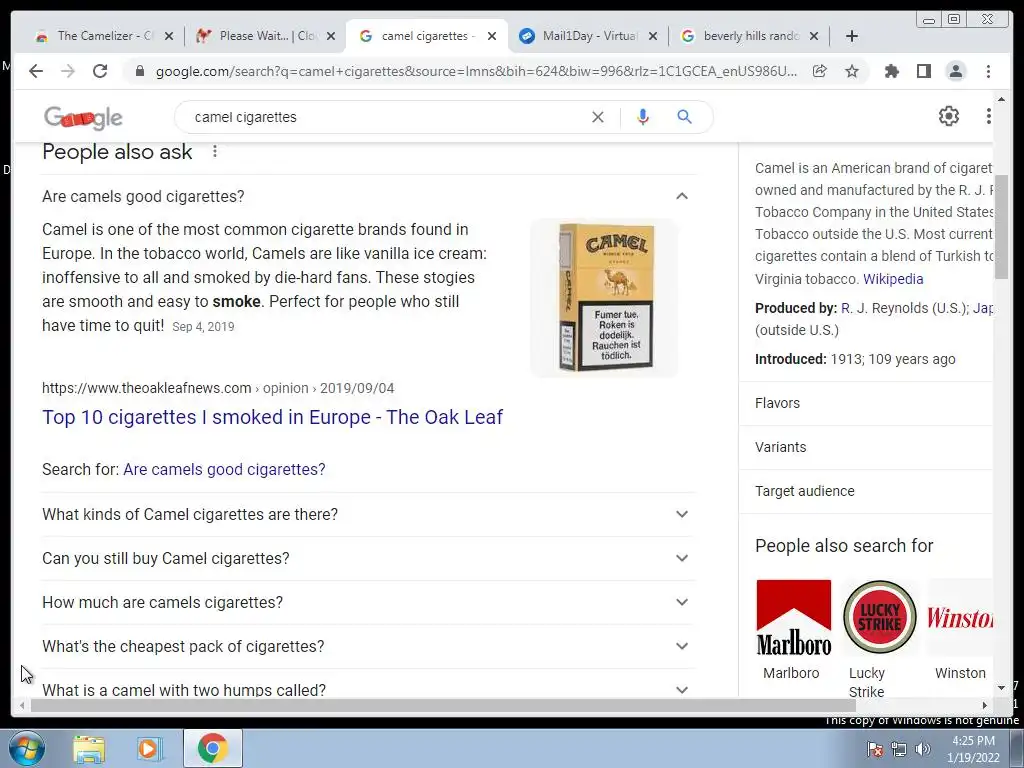Share this page icon in address bar
1024x768 pixels.
820,71
